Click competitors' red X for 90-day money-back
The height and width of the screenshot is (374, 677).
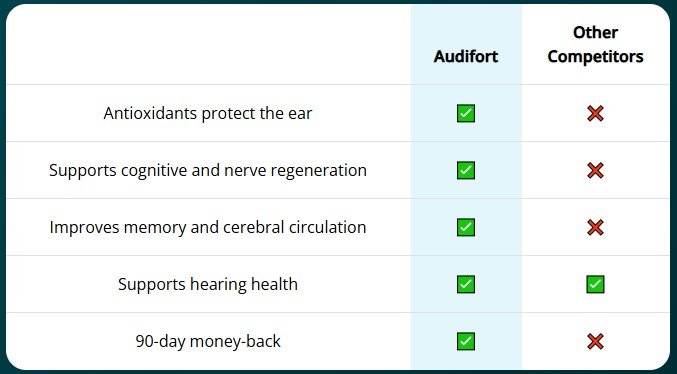(595, 341)
